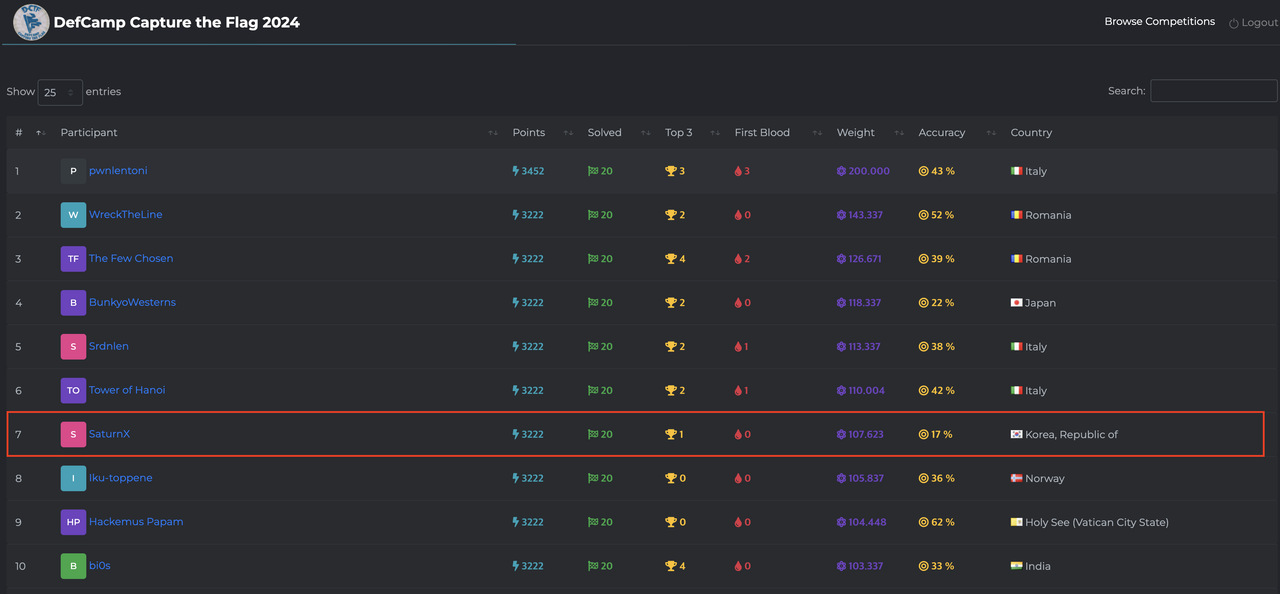Screen dimensions: 1280x594
Task: Click the DefCamp Capture the Flag 2024 title
Action: [x=177, y=22]
